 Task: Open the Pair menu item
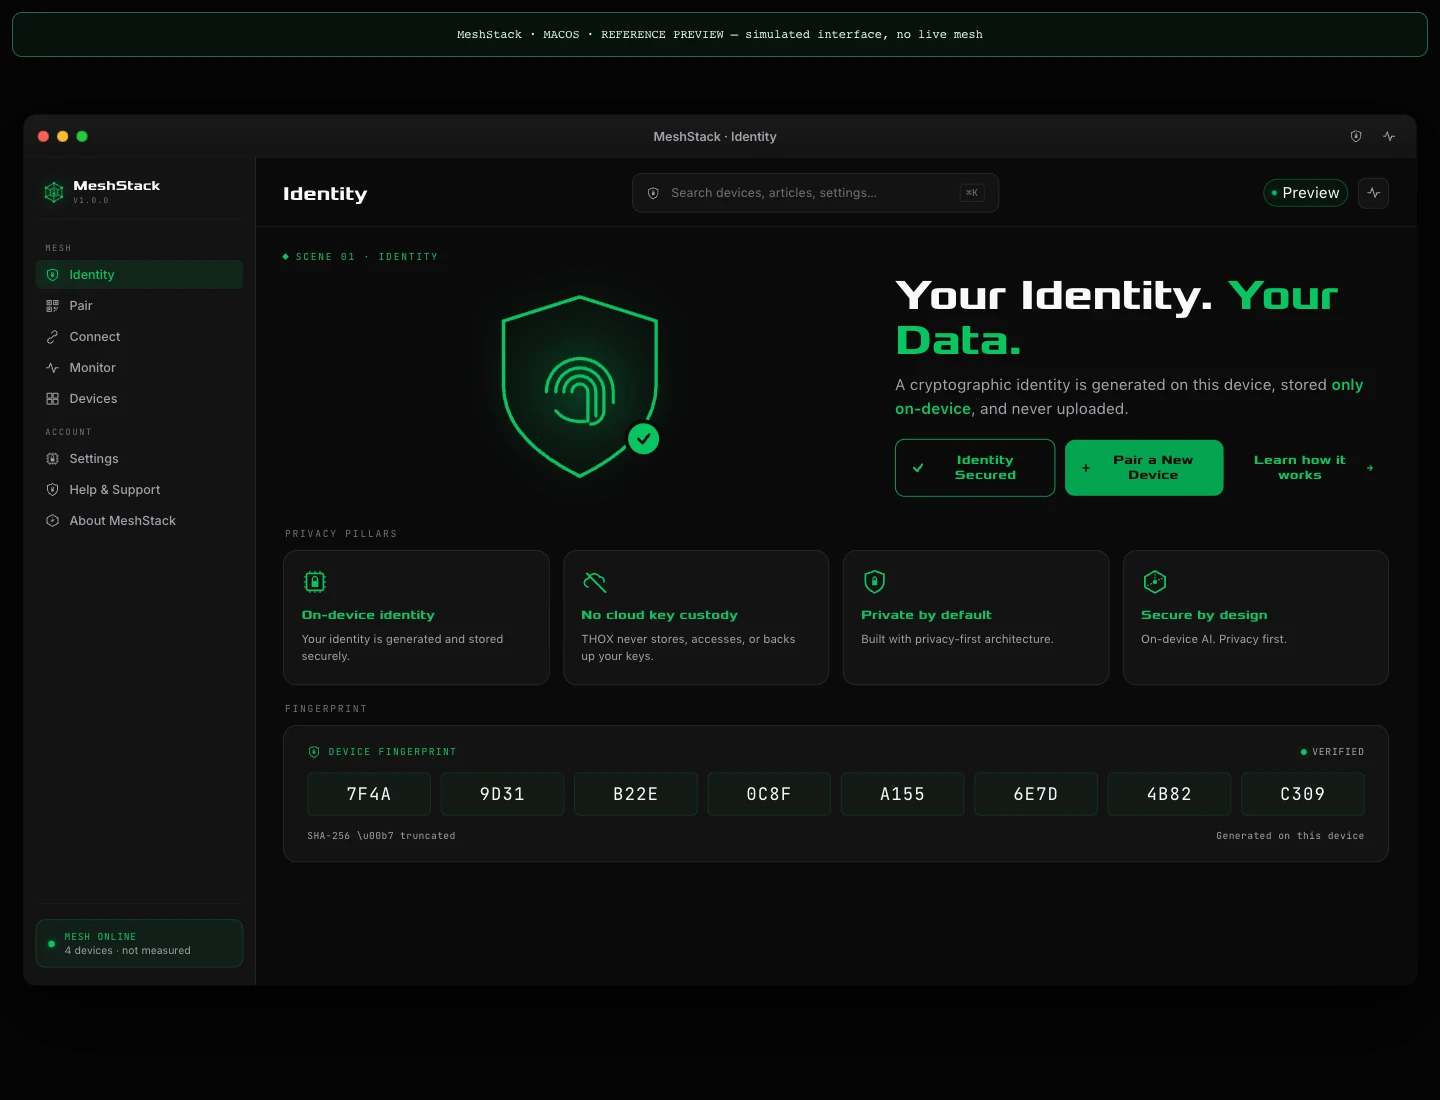click(x=140, y=306)
